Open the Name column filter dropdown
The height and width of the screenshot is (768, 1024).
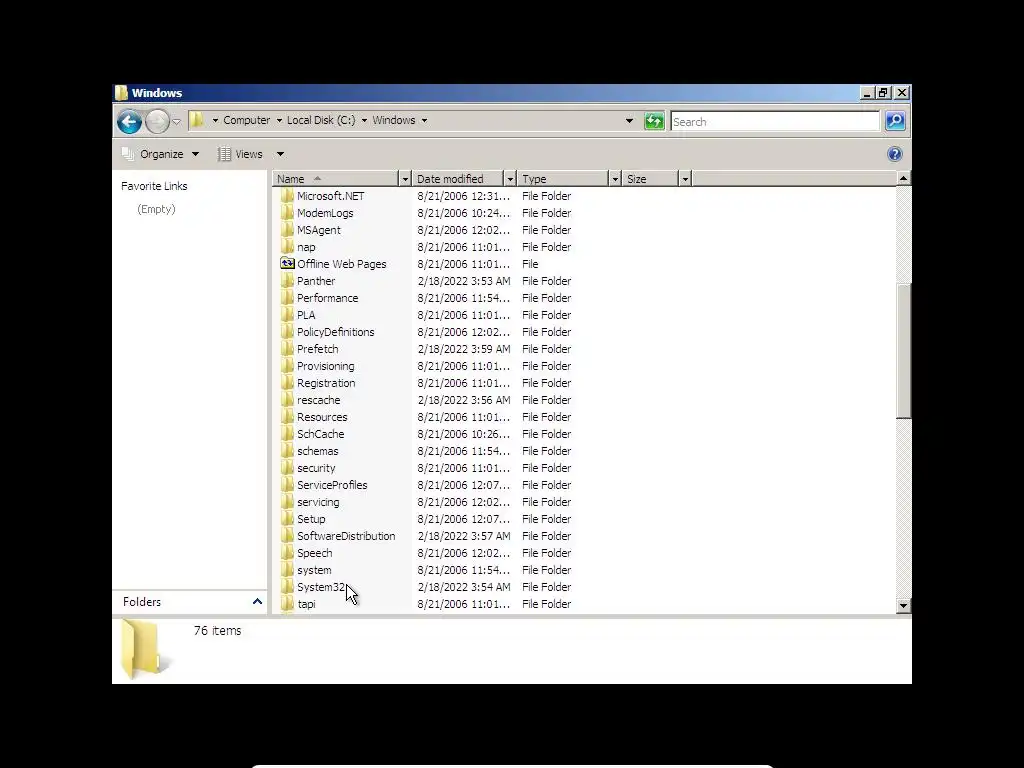coord(405,179)
